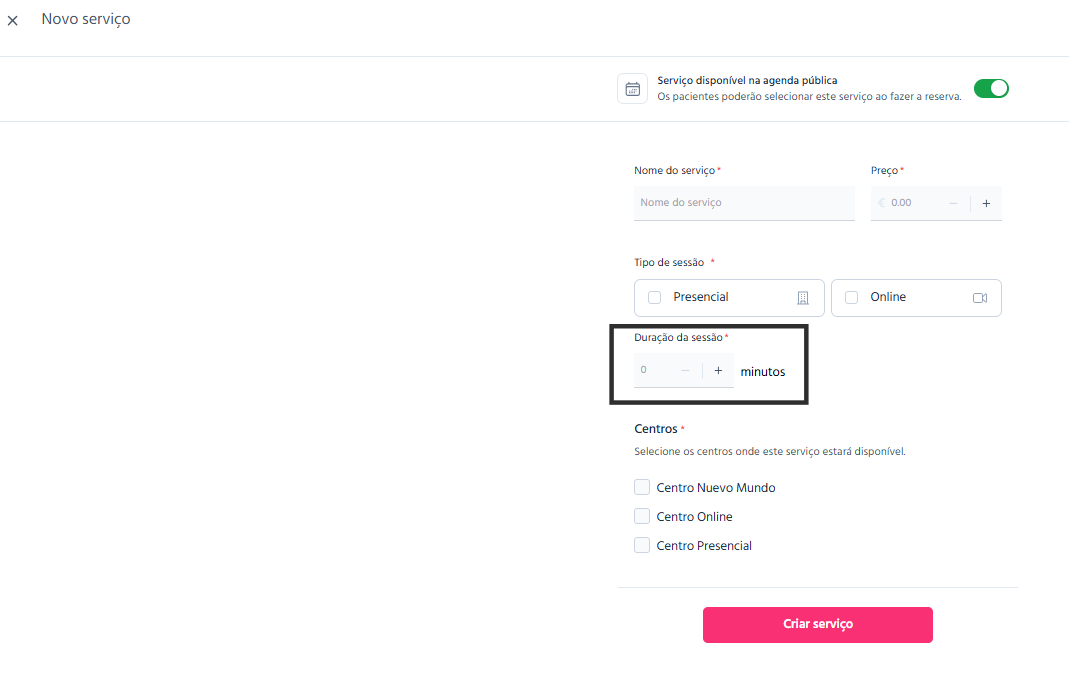Screen dimensions: 1069x691
Task: Click the Presencial label text
Action: (x=701, y=297)
